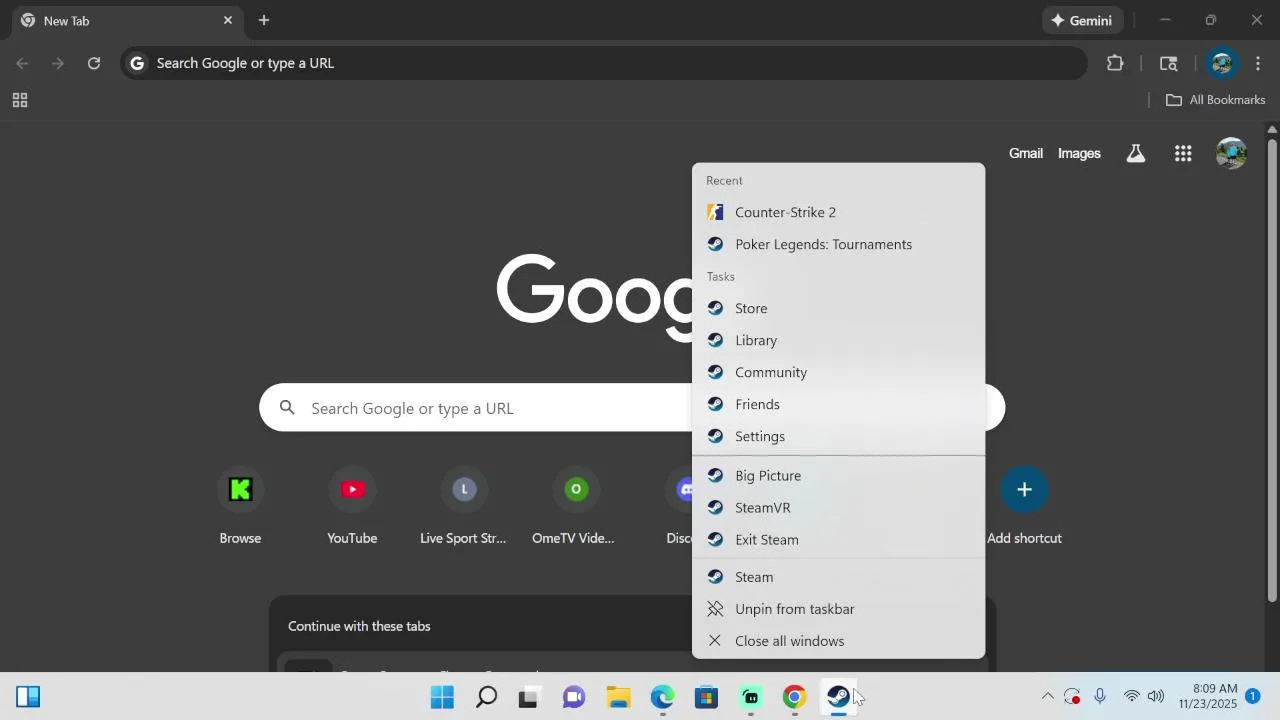Click the Chrome back arrow

22,63
